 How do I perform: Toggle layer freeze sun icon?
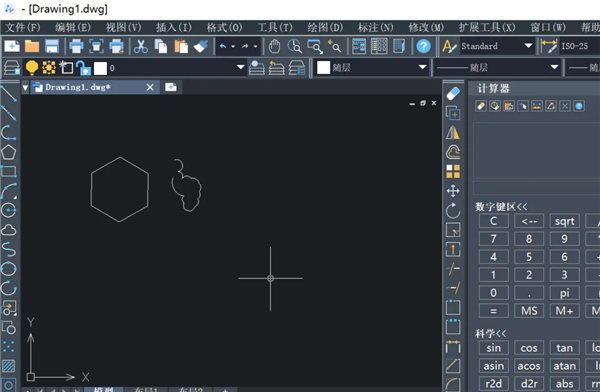[49, 68]
